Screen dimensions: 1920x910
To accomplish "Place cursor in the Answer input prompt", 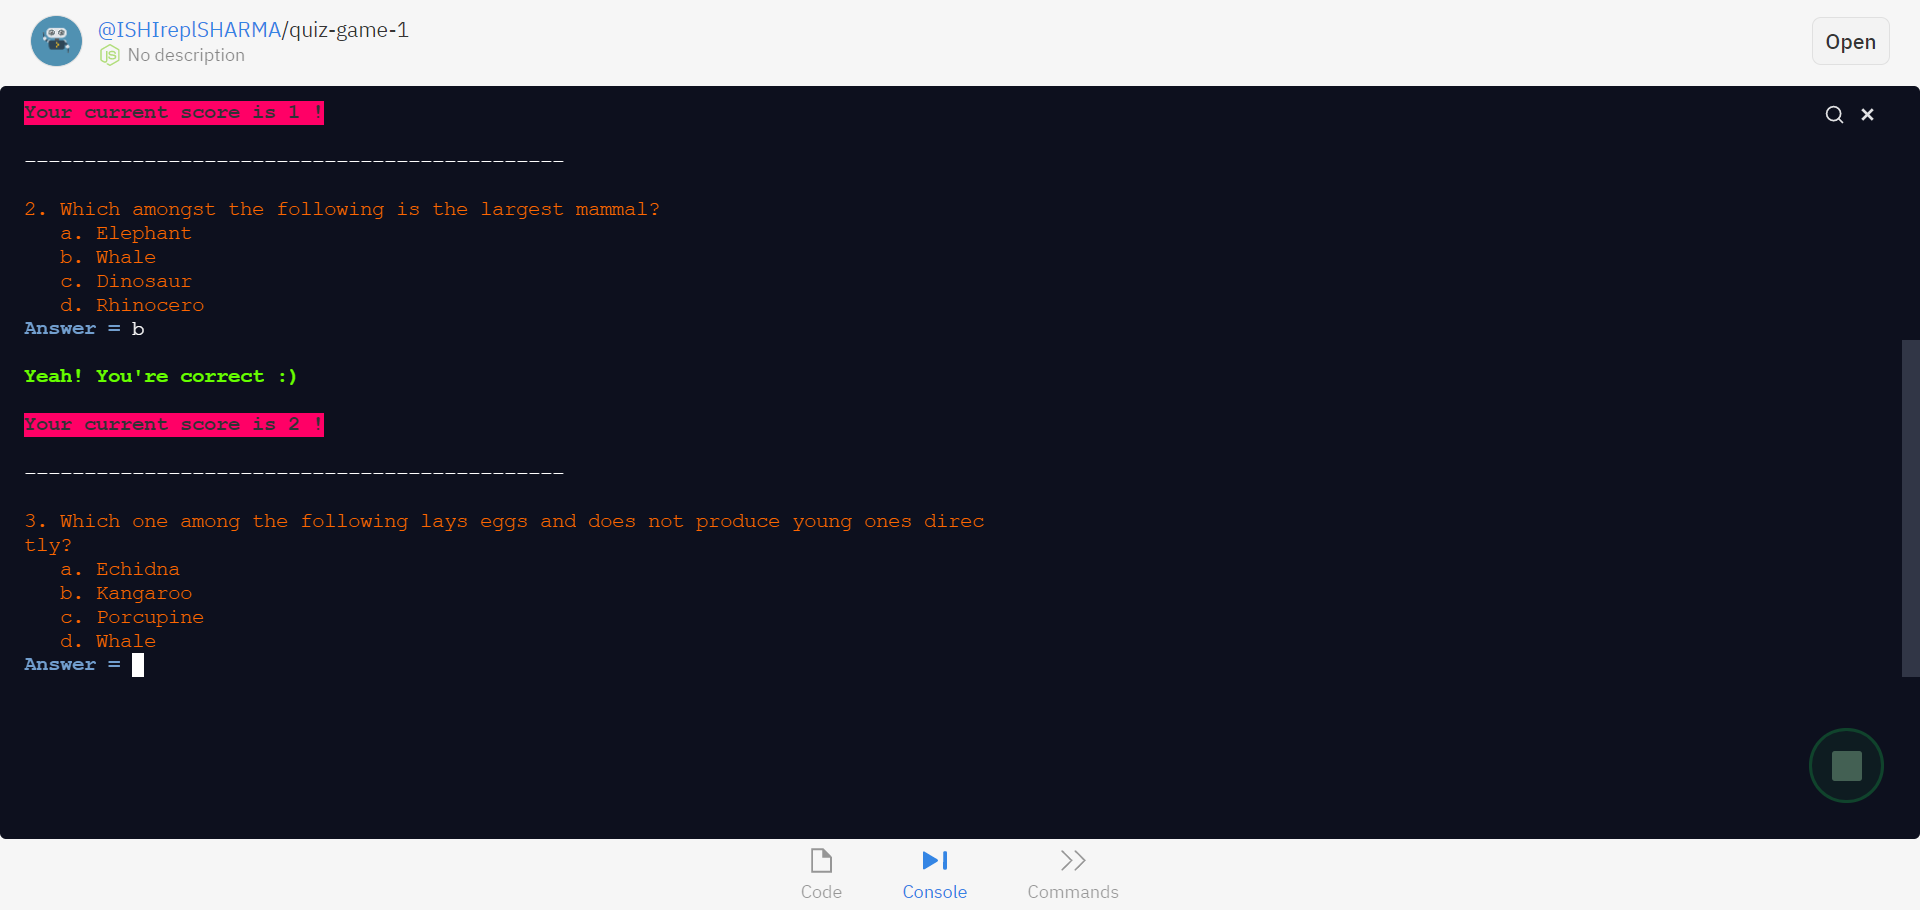I will coord(138,664).
